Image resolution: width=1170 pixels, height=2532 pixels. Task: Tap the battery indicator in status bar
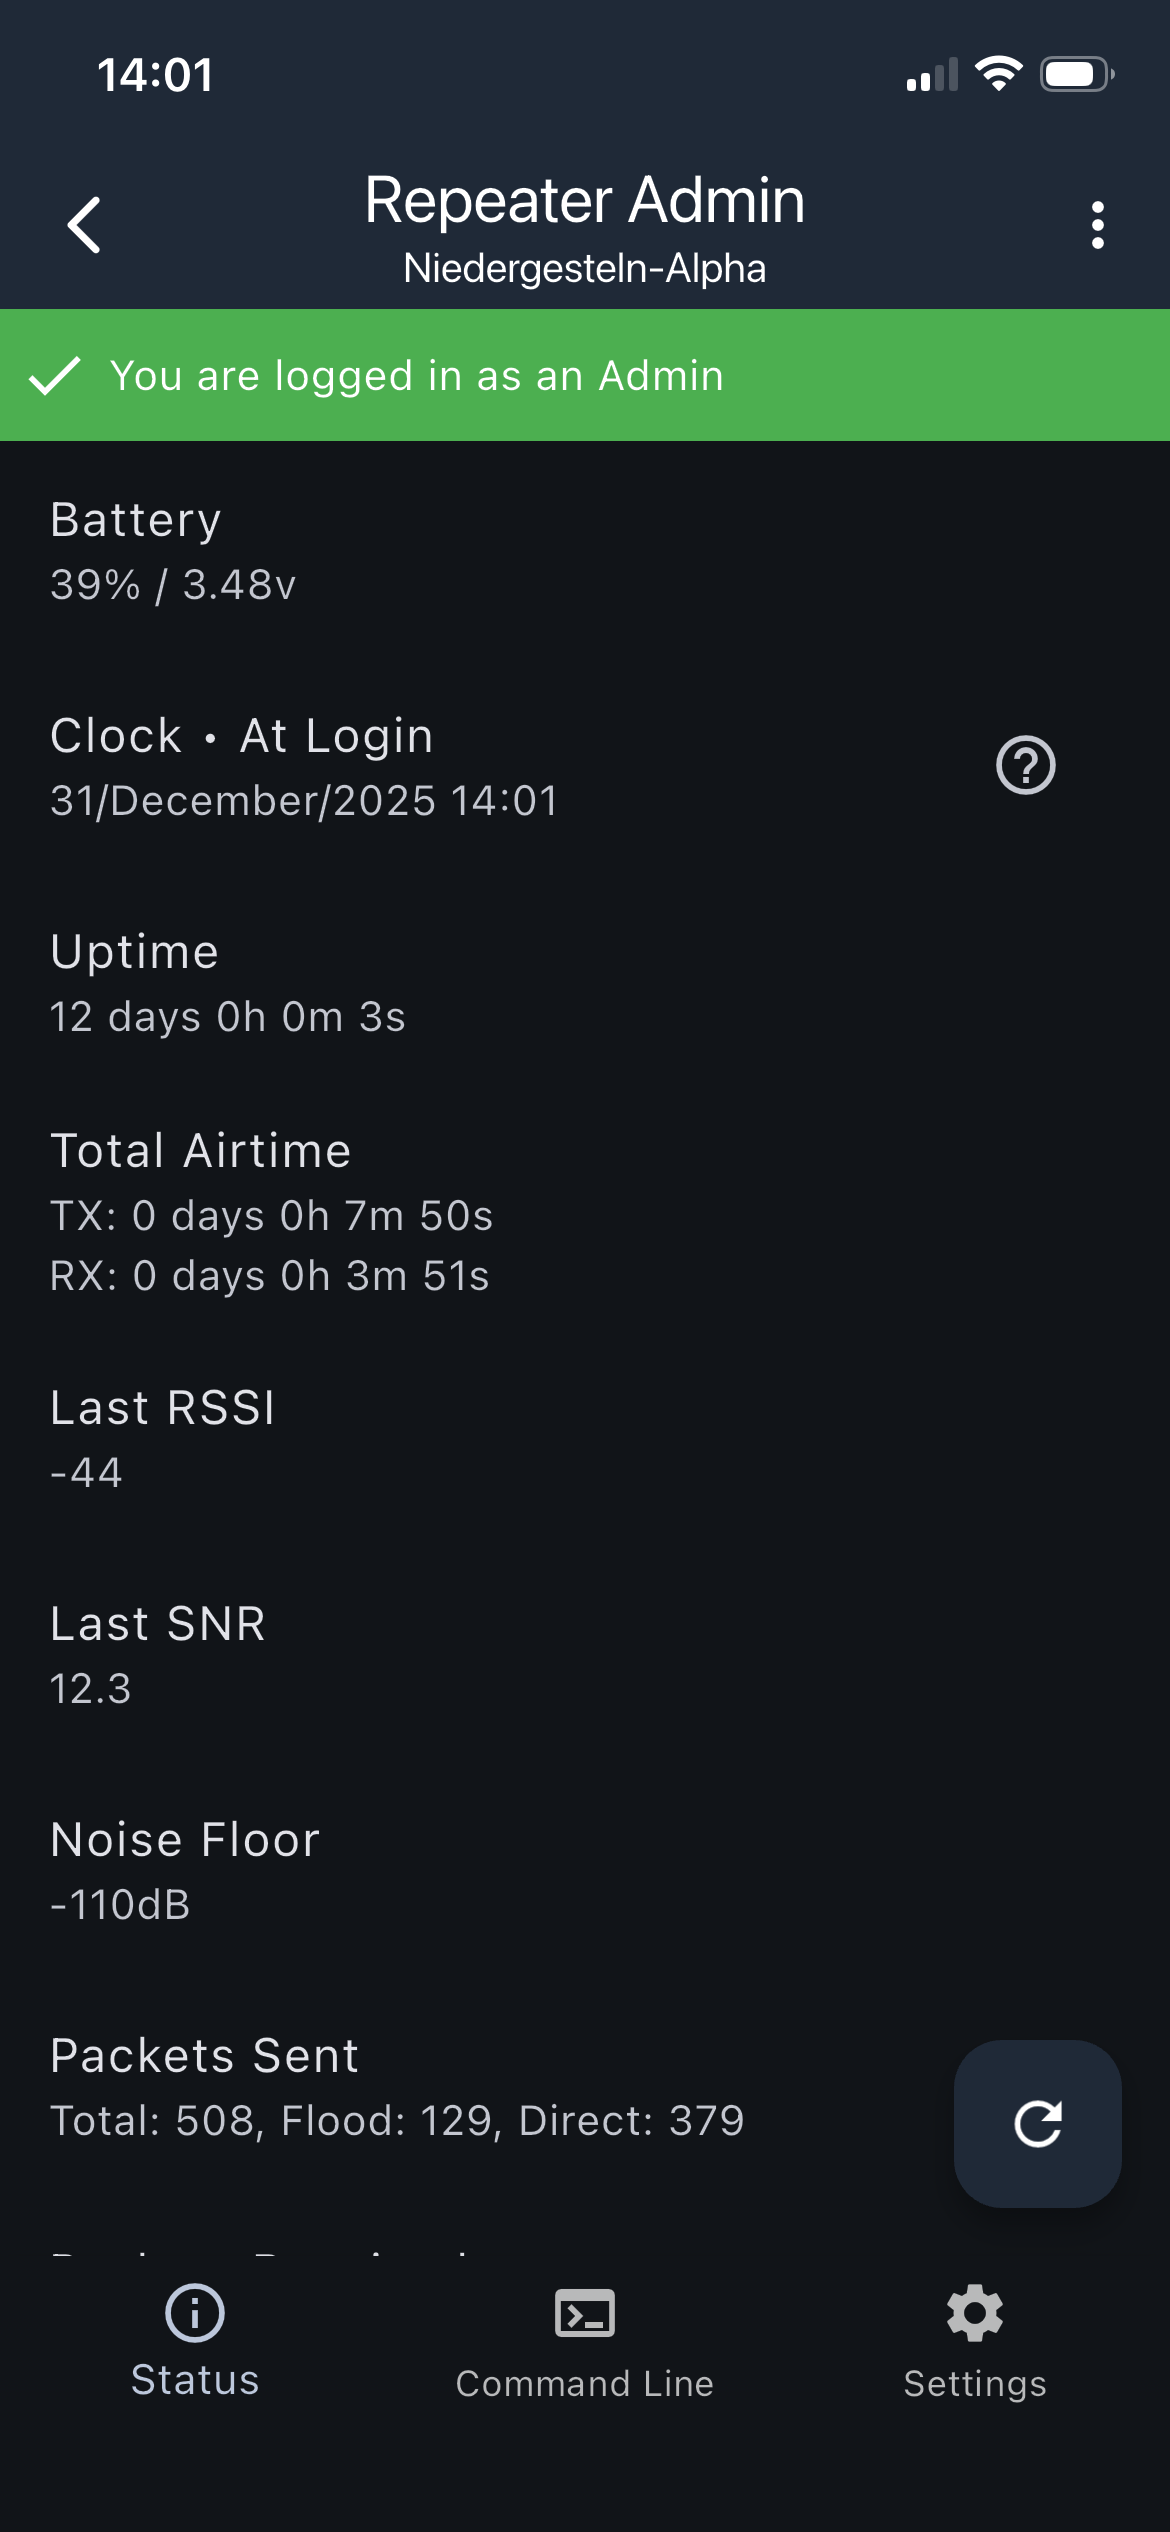coord(1076,74)
